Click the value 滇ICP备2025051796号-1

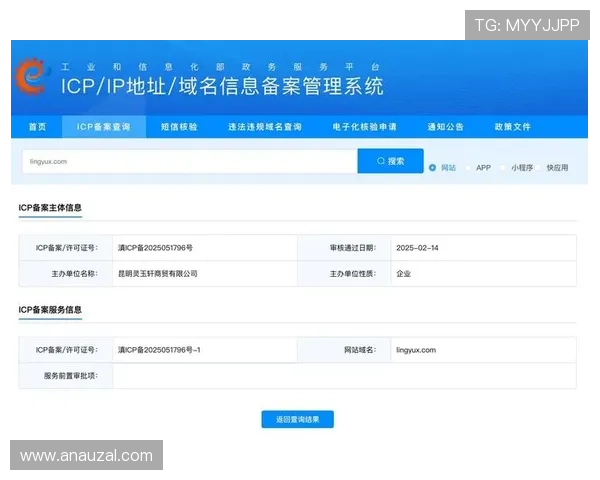click(x=159, y=350)
